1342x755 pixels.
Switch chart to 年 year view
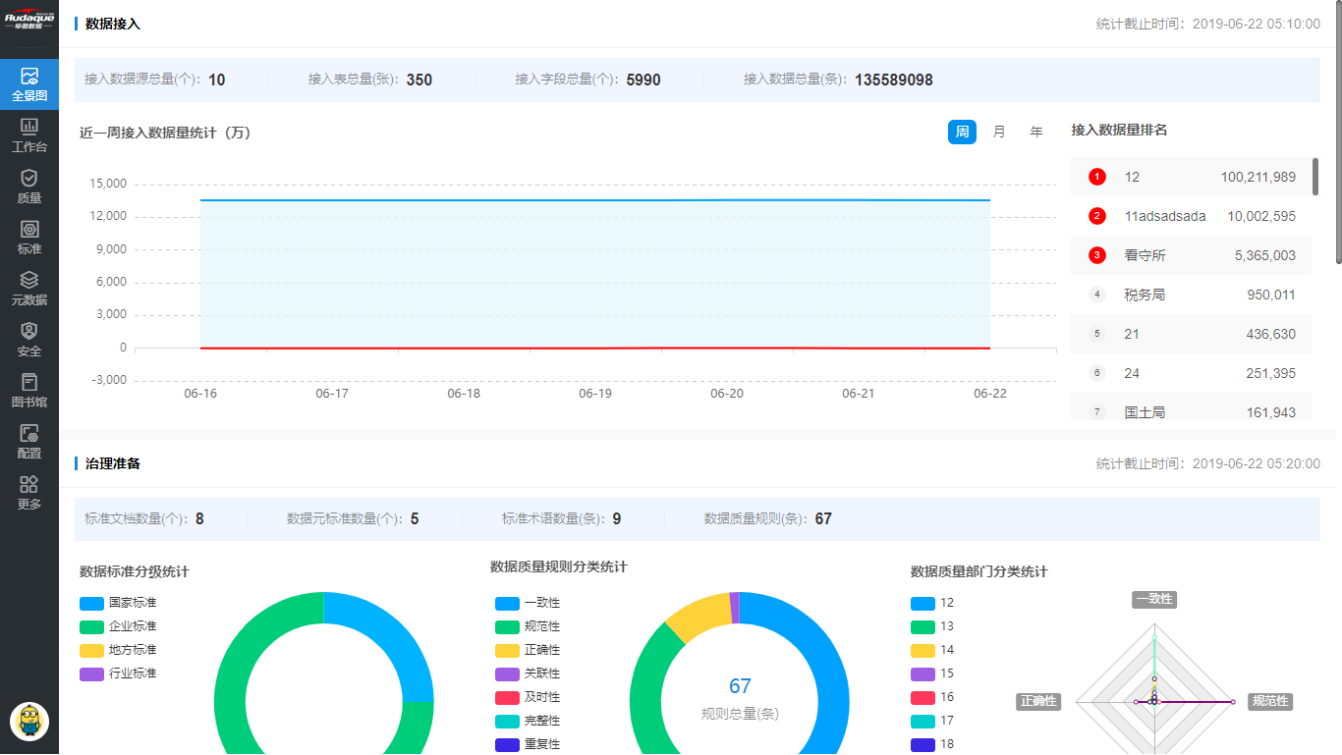coord(1036,132)
